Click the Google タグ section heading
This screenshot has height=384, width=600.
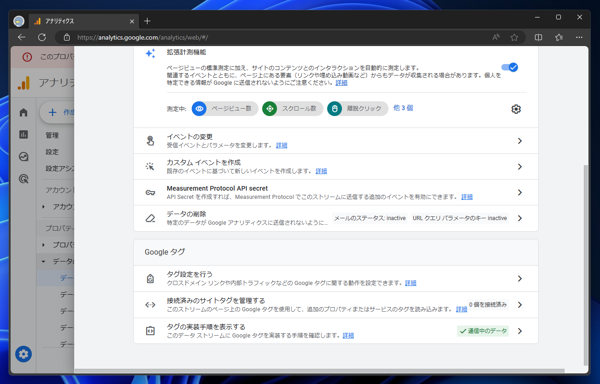(x=165, y=252)
